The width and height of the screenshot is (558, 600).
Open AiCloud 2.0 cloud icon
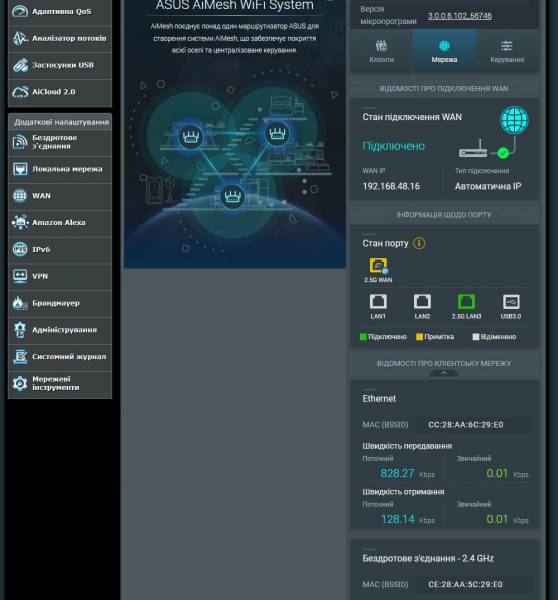pyautogui.click(x=20, y=92)
